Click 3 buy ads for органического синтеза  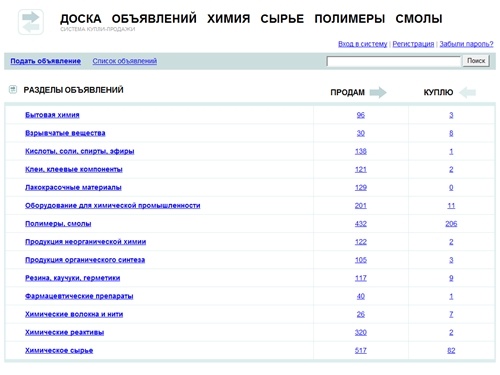click(451, 260)
